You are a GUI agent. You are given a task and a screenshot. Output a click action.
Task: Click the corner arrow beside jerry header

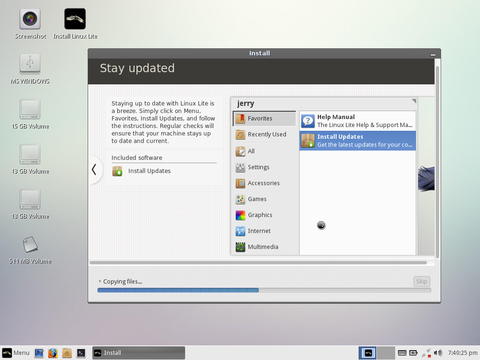[x=414, y=101]
